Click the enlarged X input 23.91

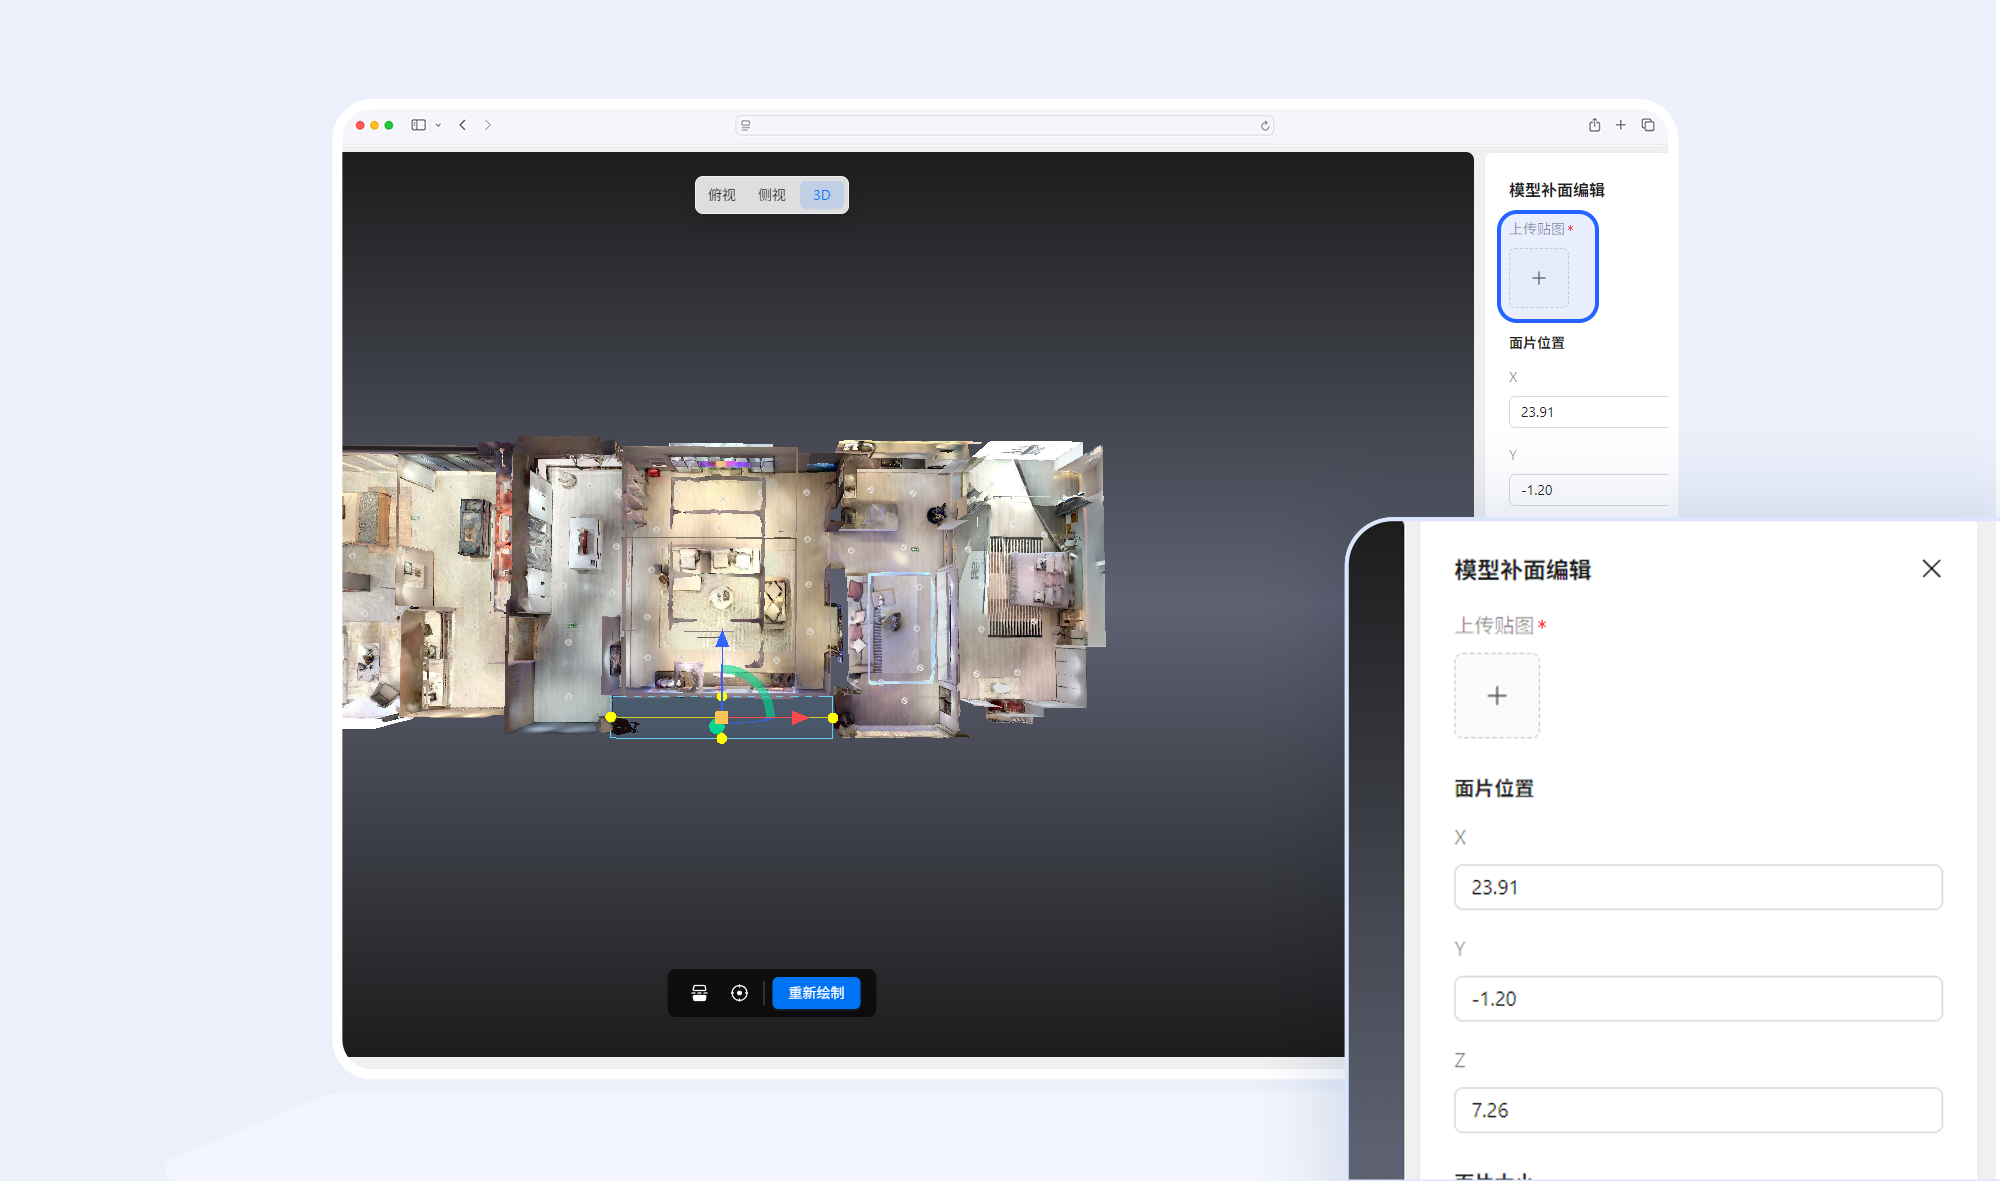[1698, 887]
